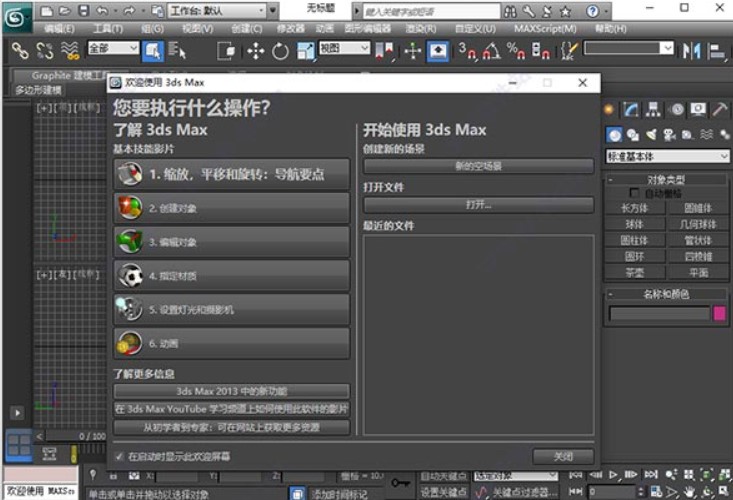Uncheck show welcome screen at startup
733x500 pixels.
point(120,456)
